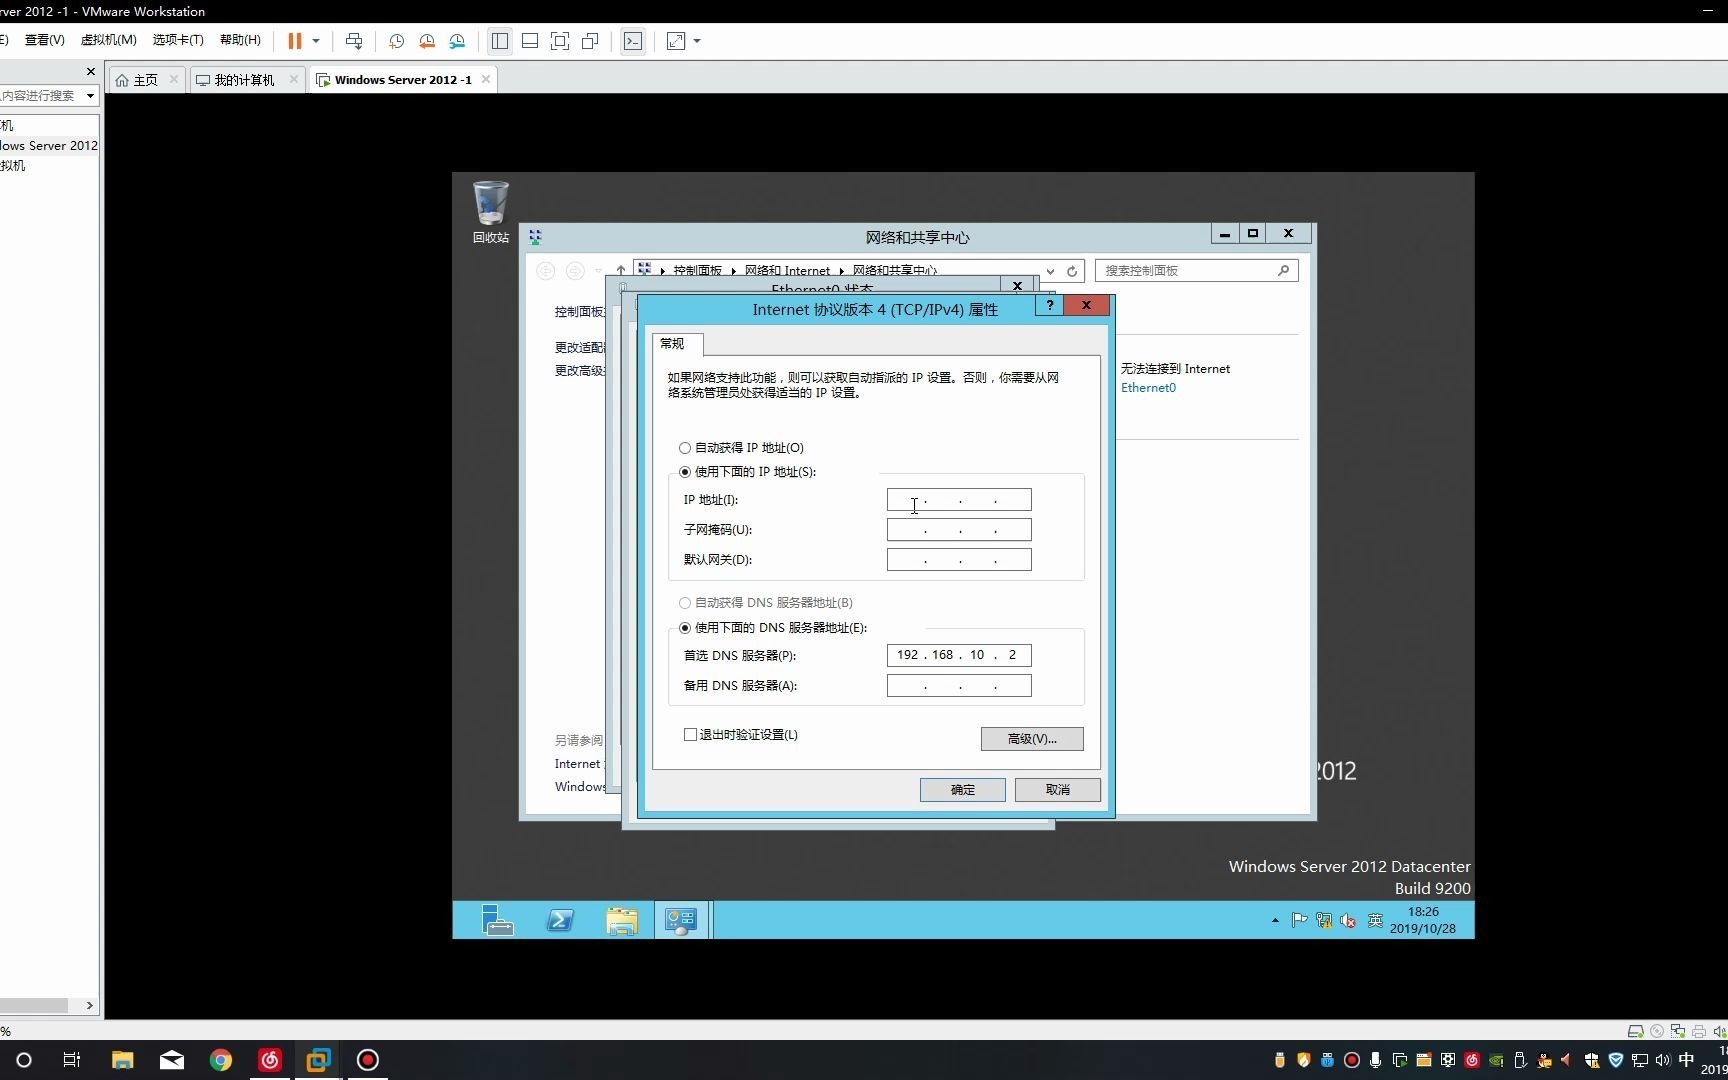Click the VMware pause VM icon

tap(295, 41)
